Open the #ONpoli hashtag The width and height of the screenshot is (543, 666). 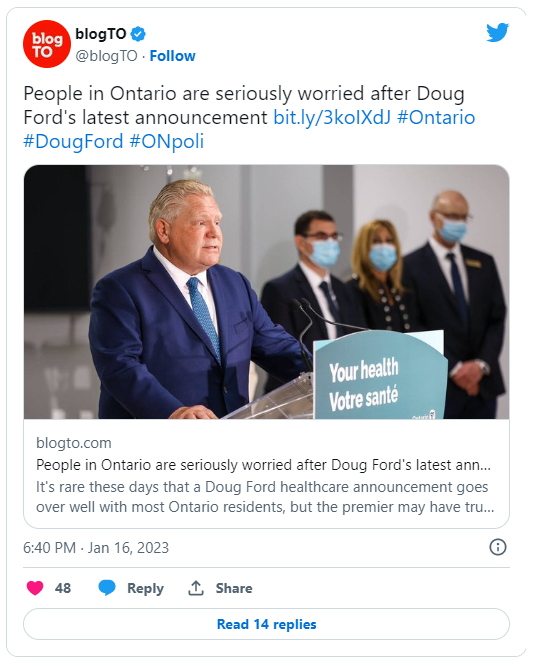point(167,141)
